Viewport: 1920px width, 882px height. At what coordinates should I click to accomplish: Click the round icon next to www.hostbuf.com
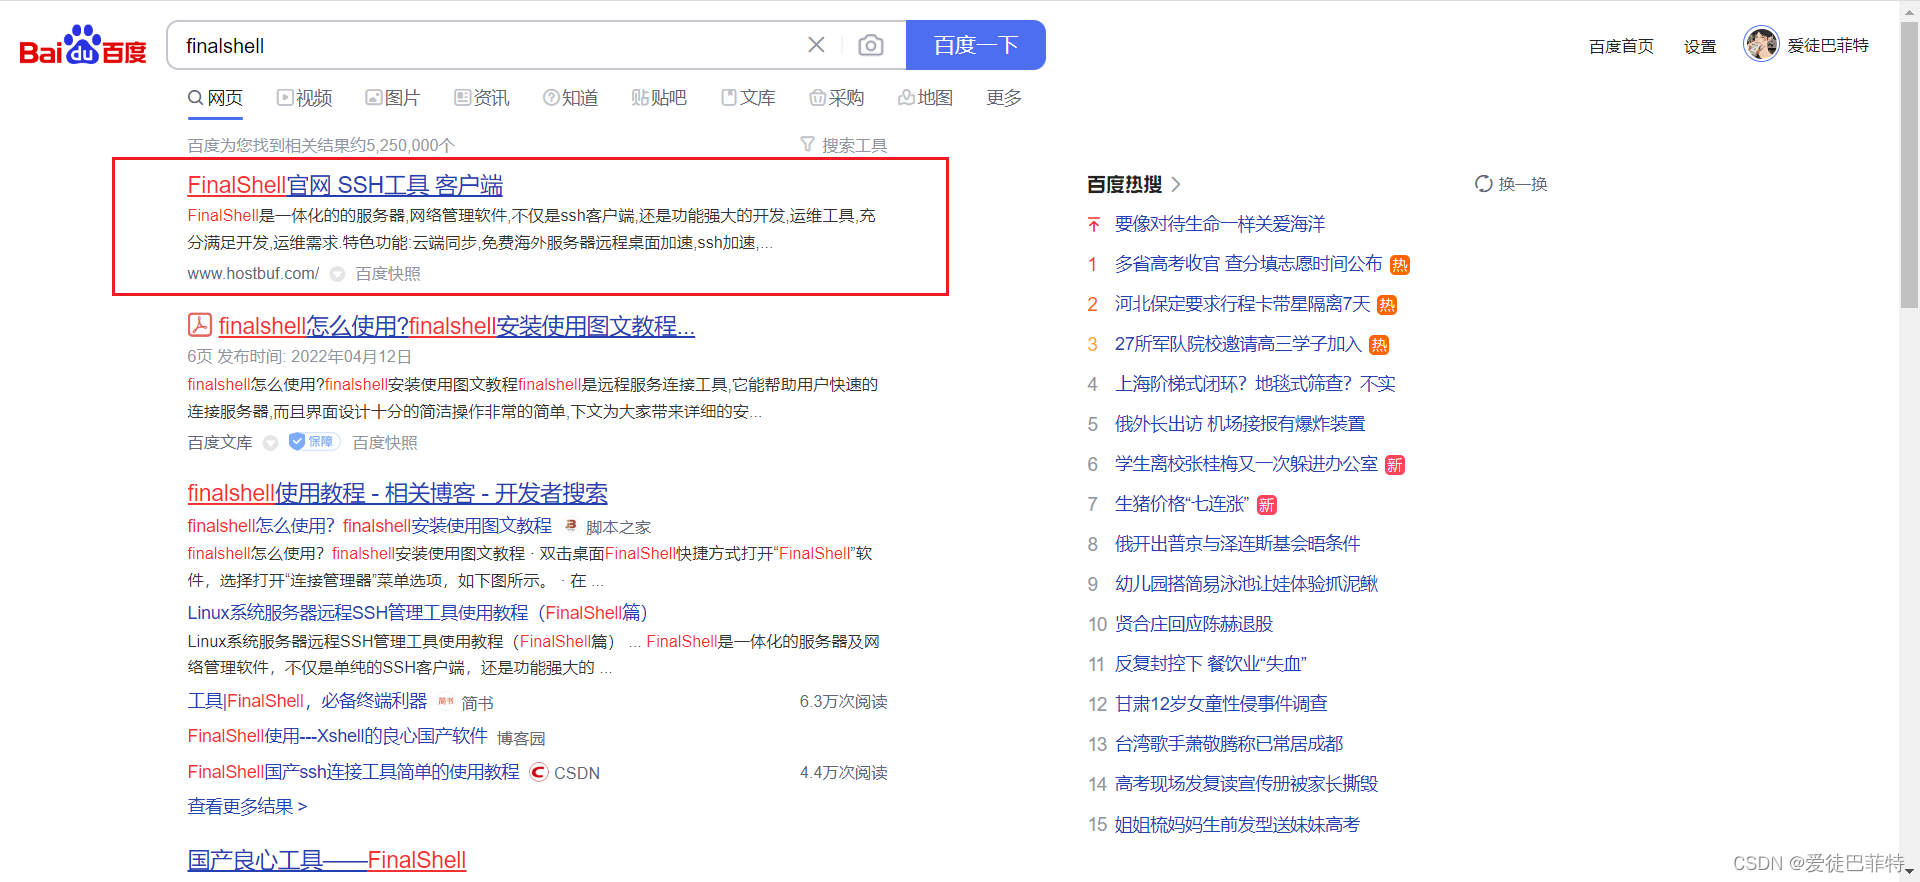click(338, 274)
